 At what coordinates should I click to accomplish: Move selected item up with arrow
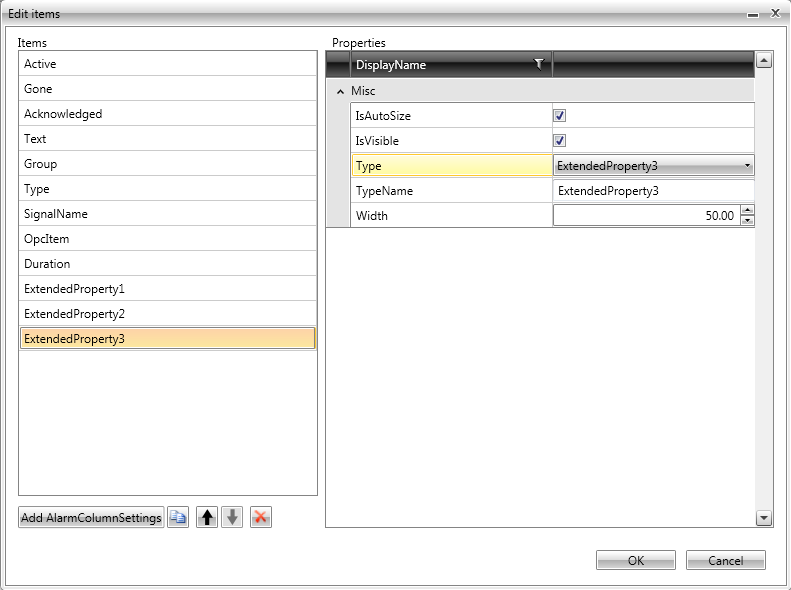[207, 517]
